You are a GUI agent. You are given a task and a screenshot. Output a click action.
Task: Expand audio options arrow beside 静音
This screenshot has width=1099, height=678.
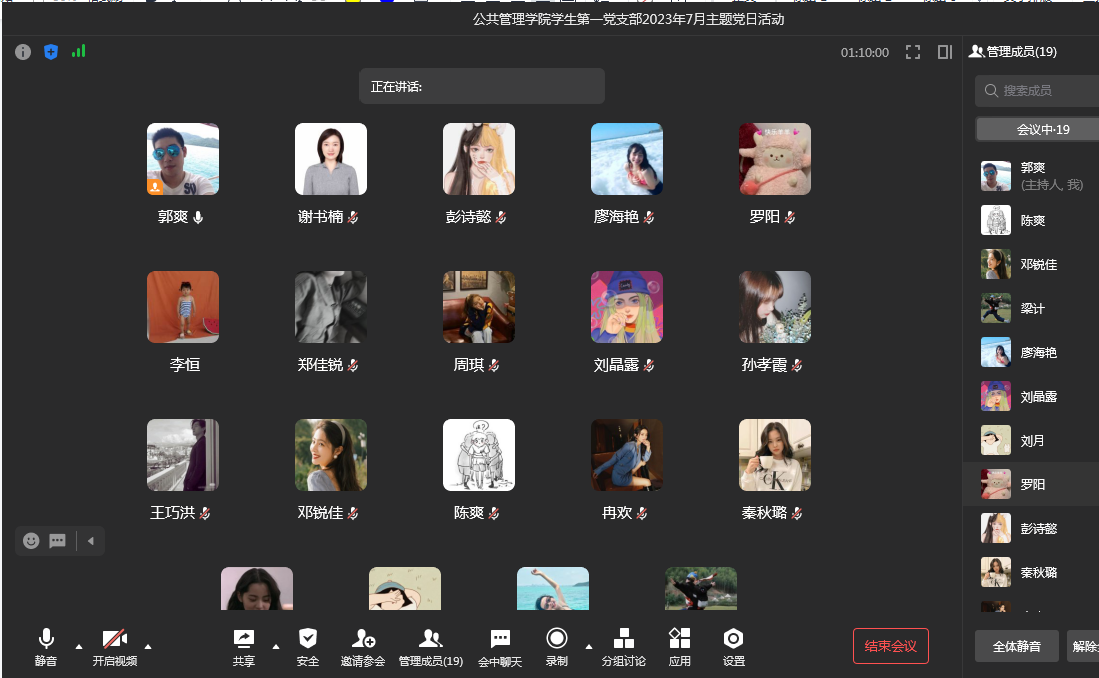pos(79,646)
